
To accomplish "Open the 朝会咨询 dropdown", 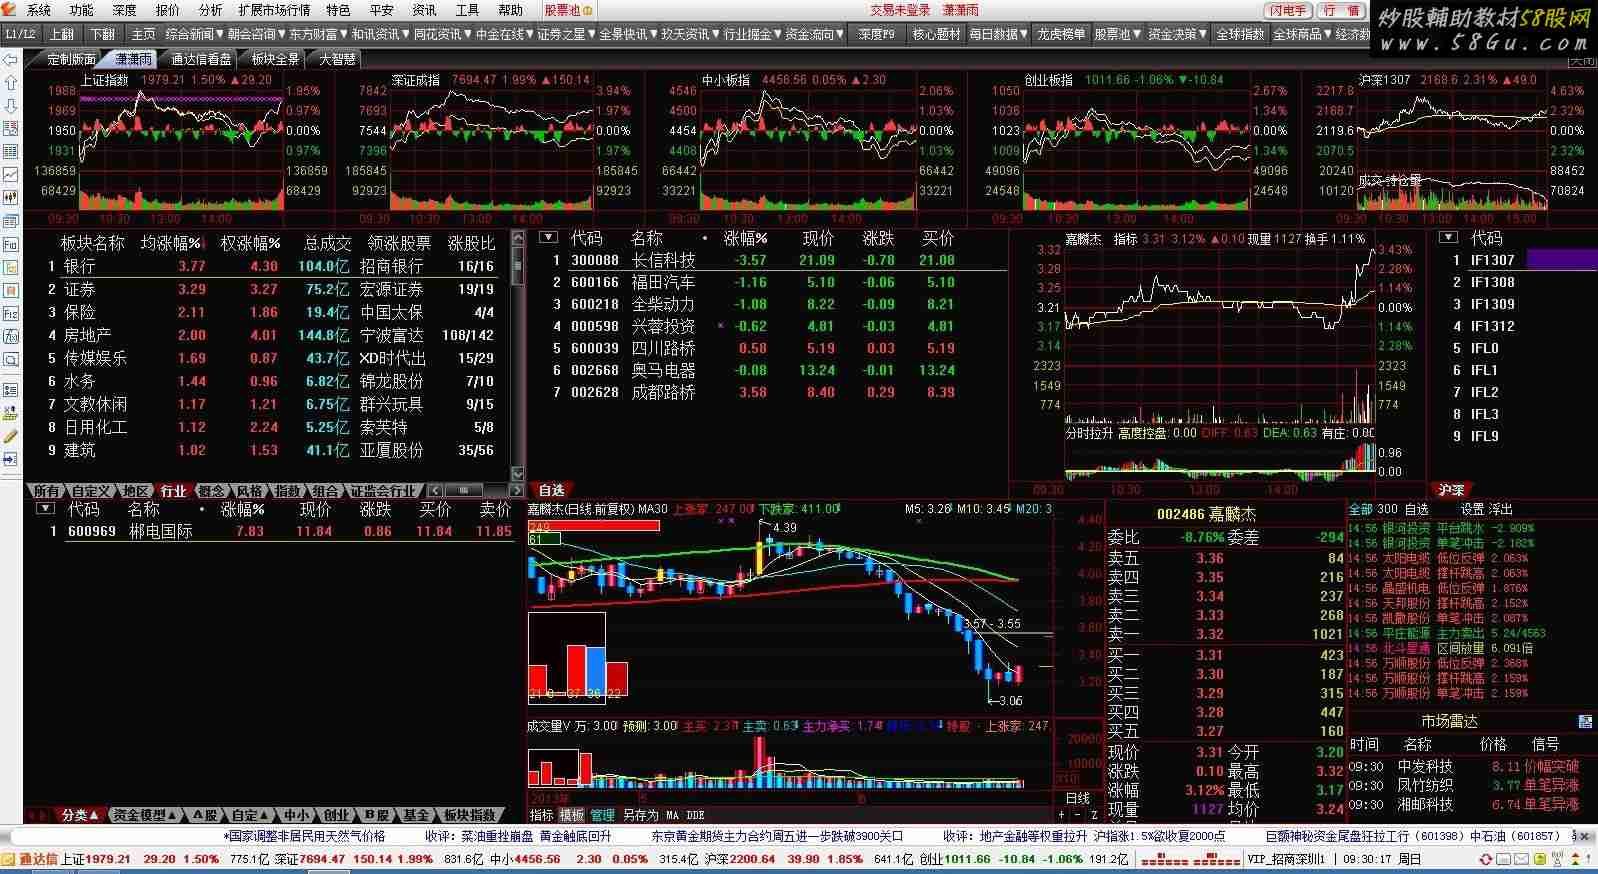I will tap(256, 34).
